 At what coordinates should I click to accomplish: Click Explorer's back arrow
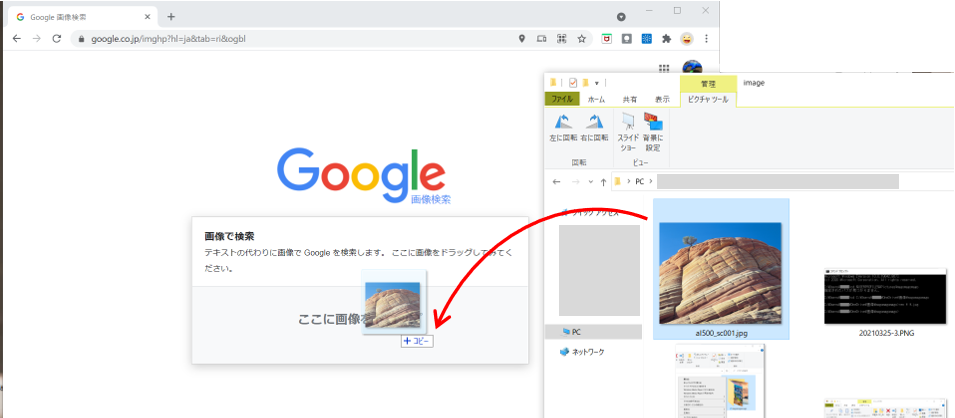pos(556,182)
